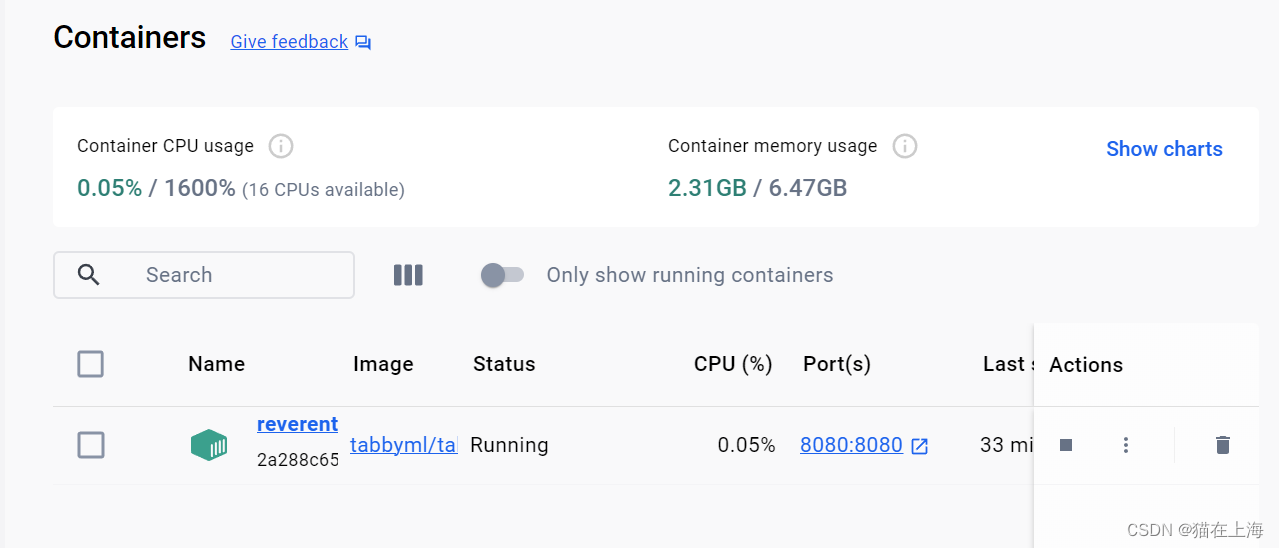The image size is (1279, 548).
Task: Click the feedback speech bubble icon
Action: 363,42
